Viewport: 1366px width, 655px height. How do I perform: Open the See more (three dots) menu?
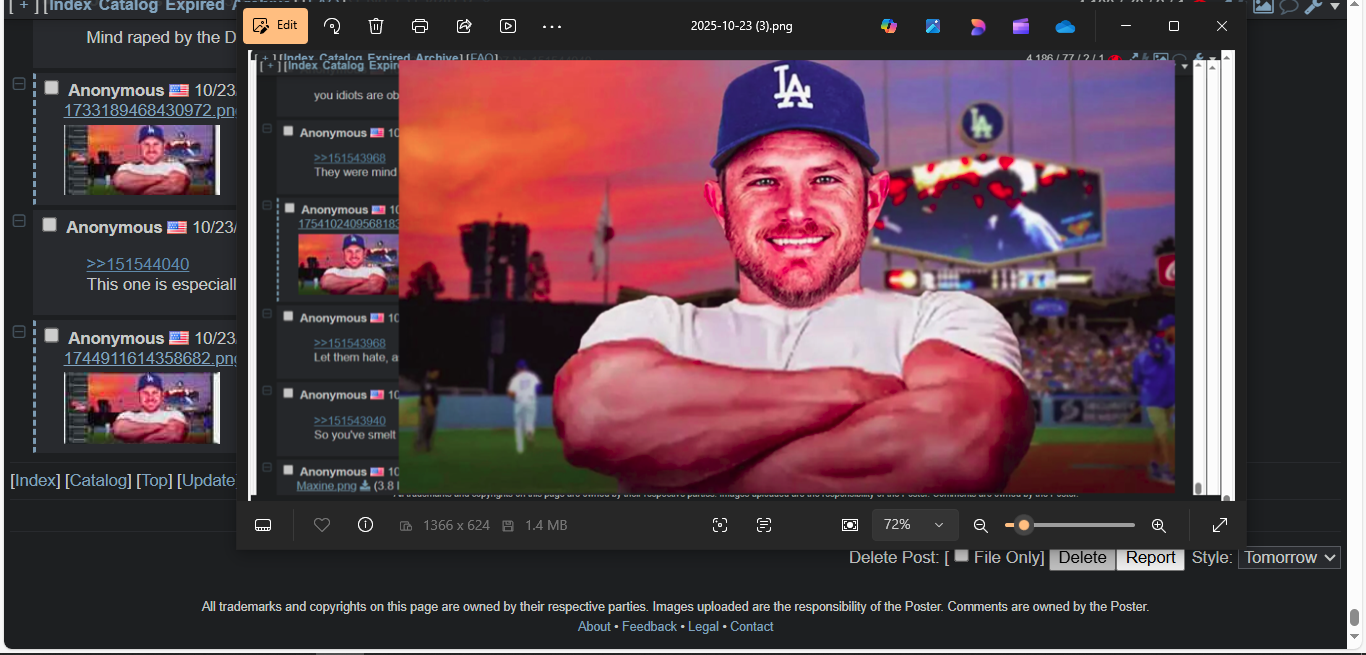coord(552,26)
